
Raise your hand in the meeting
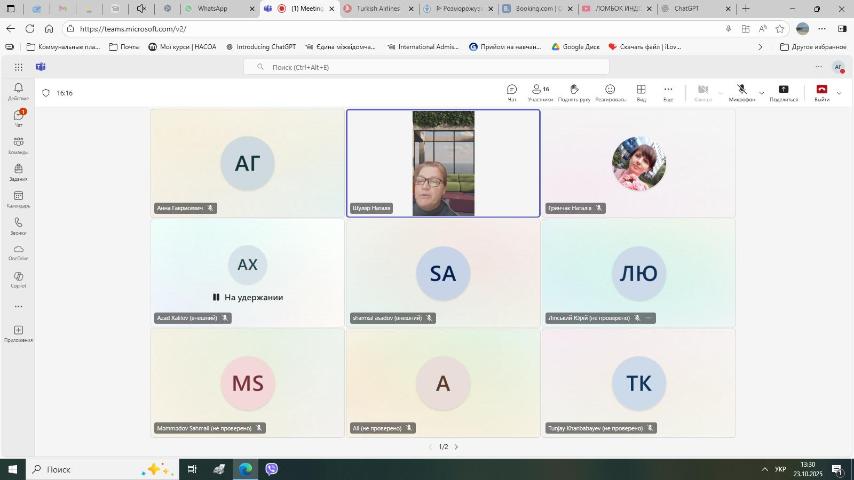574,91
